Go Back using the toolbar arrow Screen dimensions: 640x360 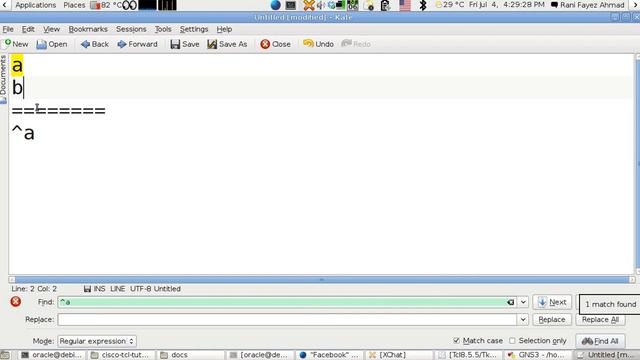(95, 44)
